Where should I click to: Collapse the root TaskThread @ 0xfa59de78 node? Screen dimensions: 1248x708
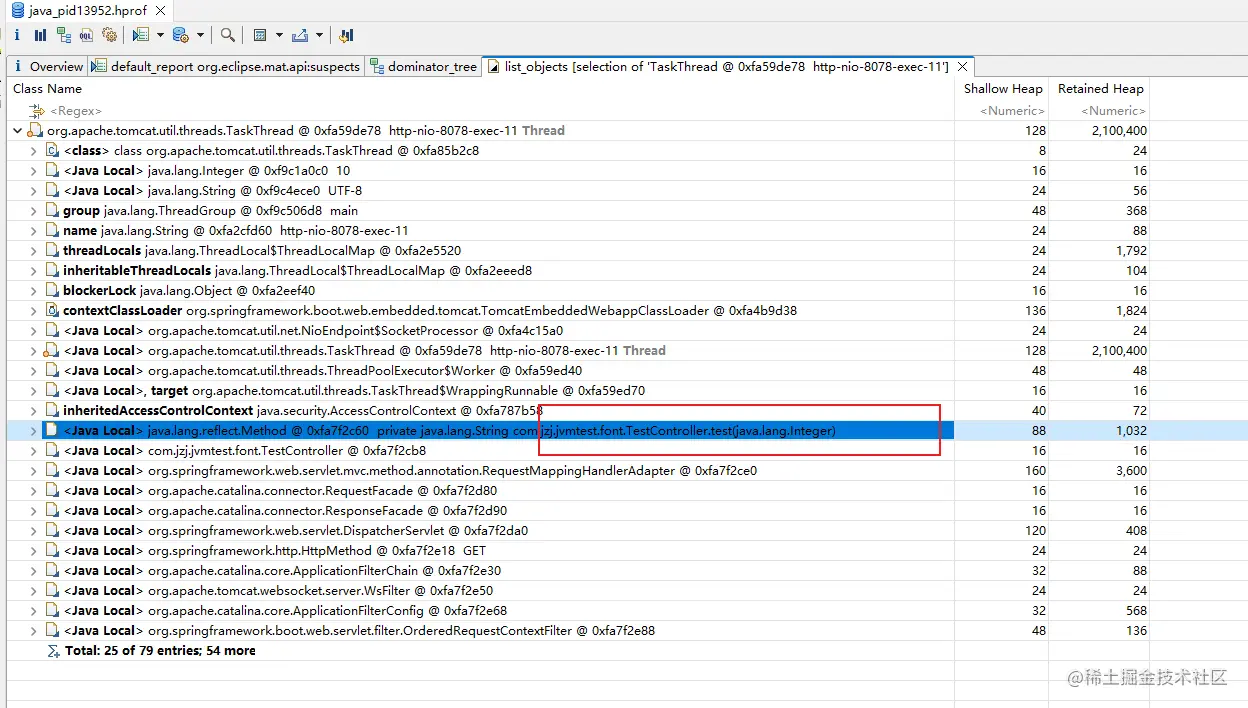(x=17, y=130)
